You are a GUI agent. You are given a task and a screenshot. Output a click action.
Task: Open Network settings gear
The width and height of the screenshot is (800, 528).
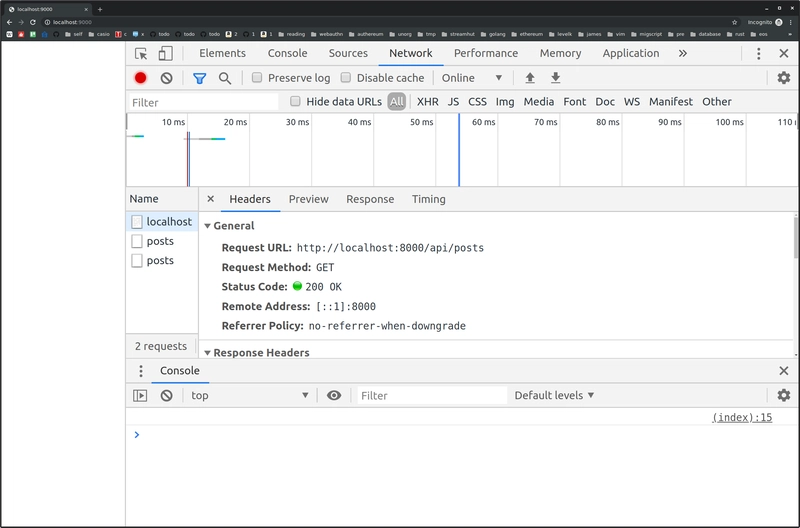784,78
